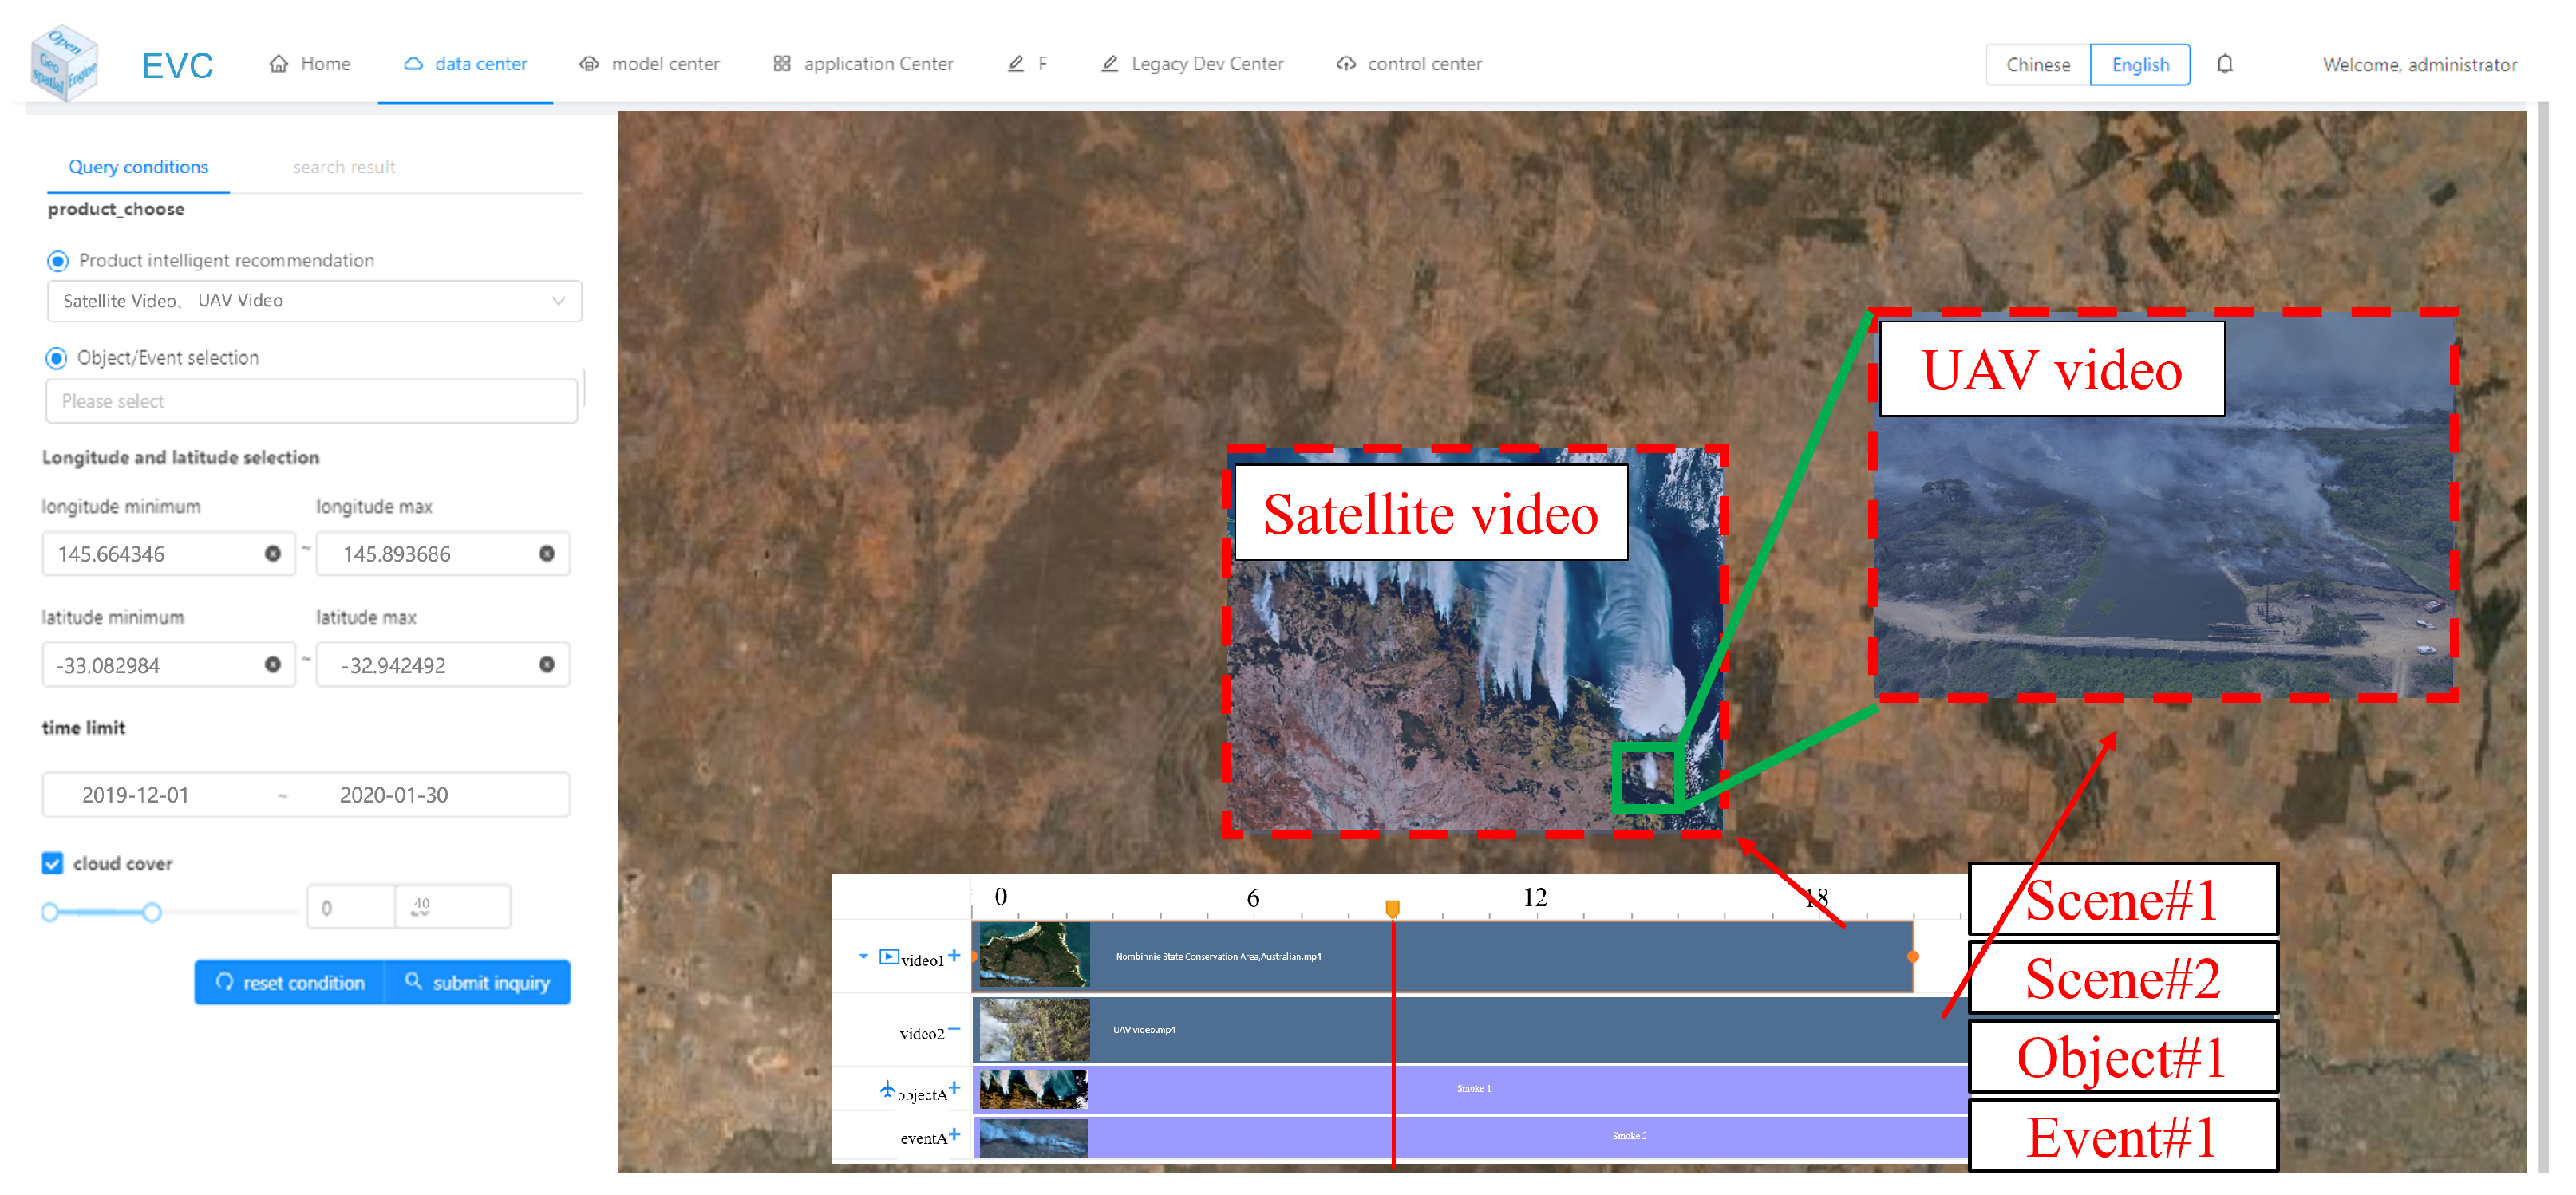Switch to the search result tab
Viewport: 2576px width, 1195px height.
344,167
